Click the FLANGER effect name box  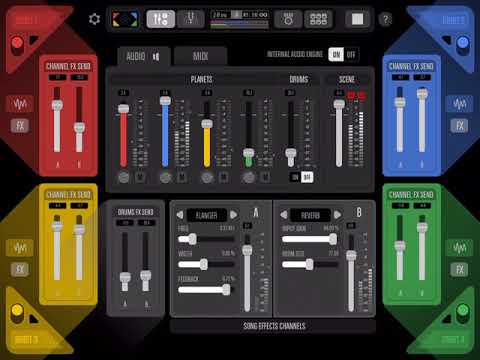[207, 215]
